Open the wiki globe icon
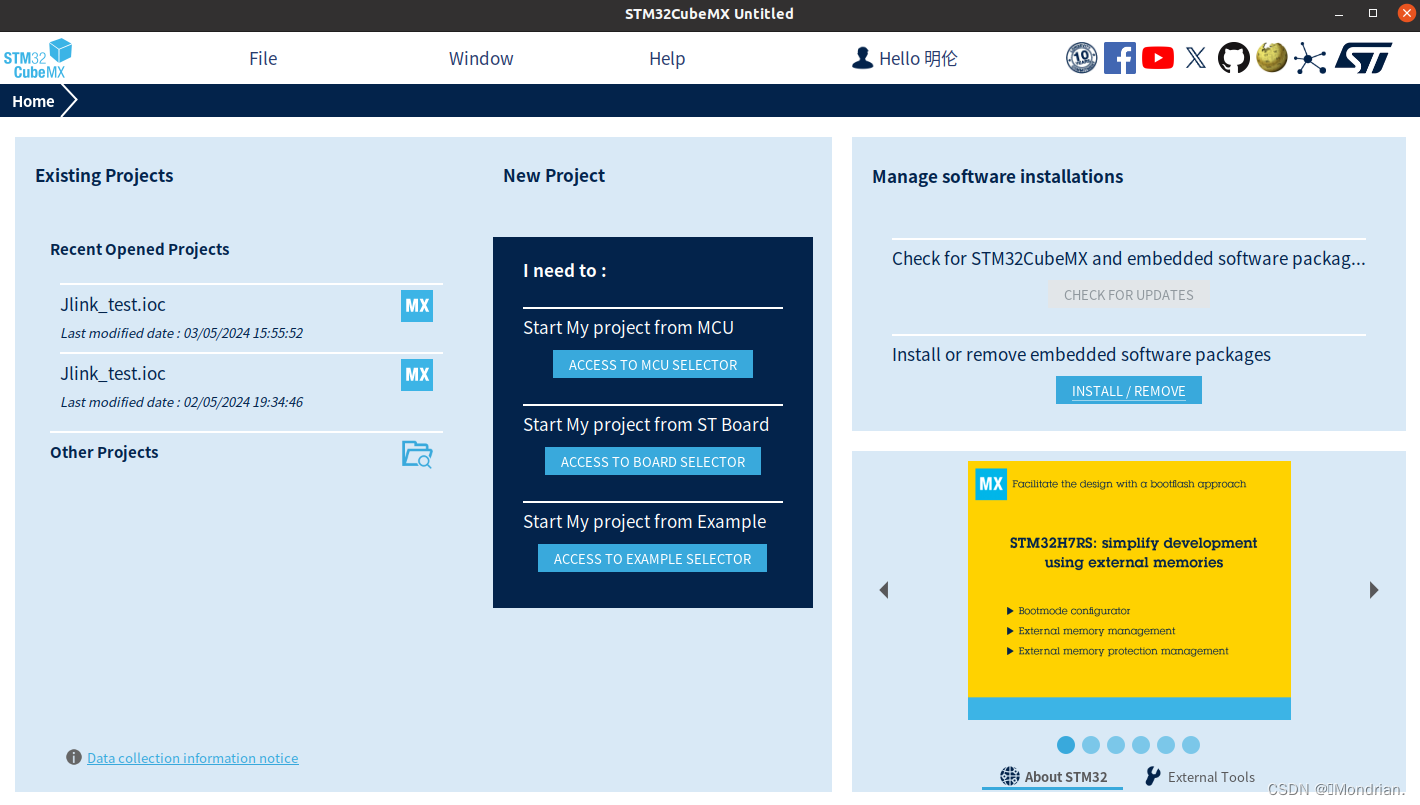 (1272, 58)
